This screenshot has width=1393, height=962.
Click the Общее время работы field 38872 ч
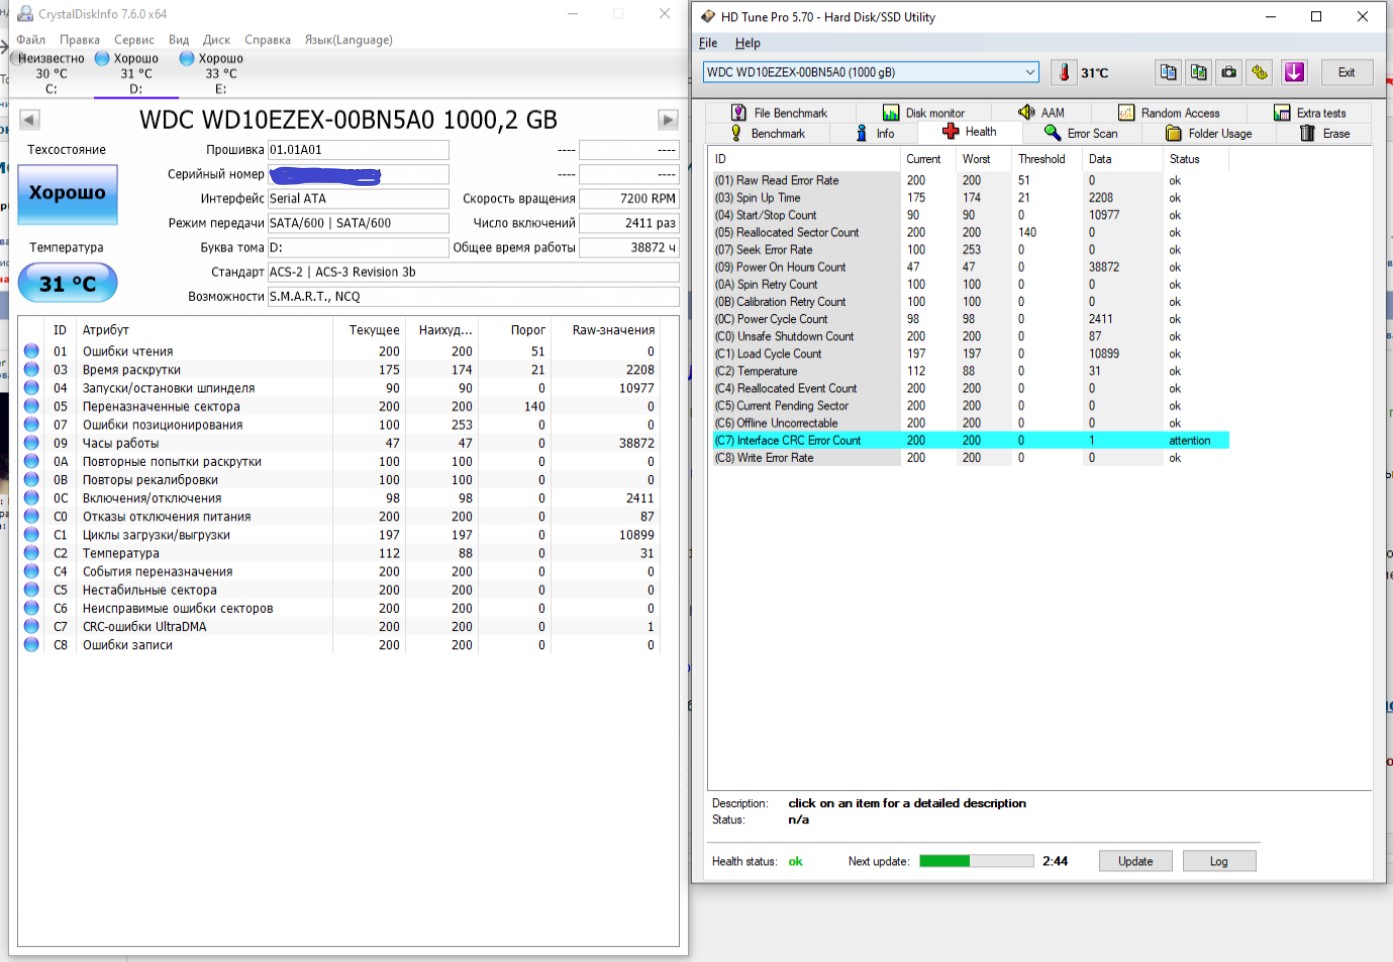click(629, 247)
